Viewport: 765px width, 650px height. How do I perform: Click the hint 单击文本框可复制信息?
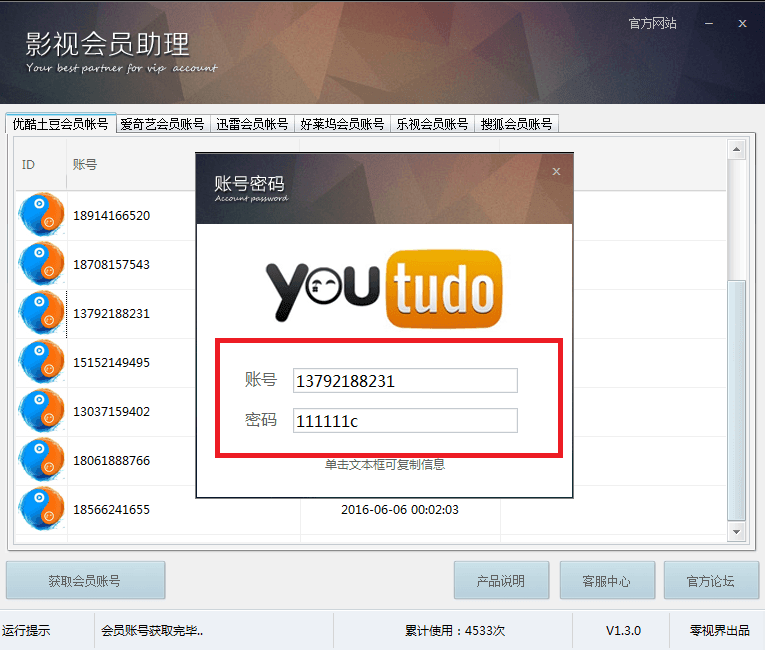point(384,464)
